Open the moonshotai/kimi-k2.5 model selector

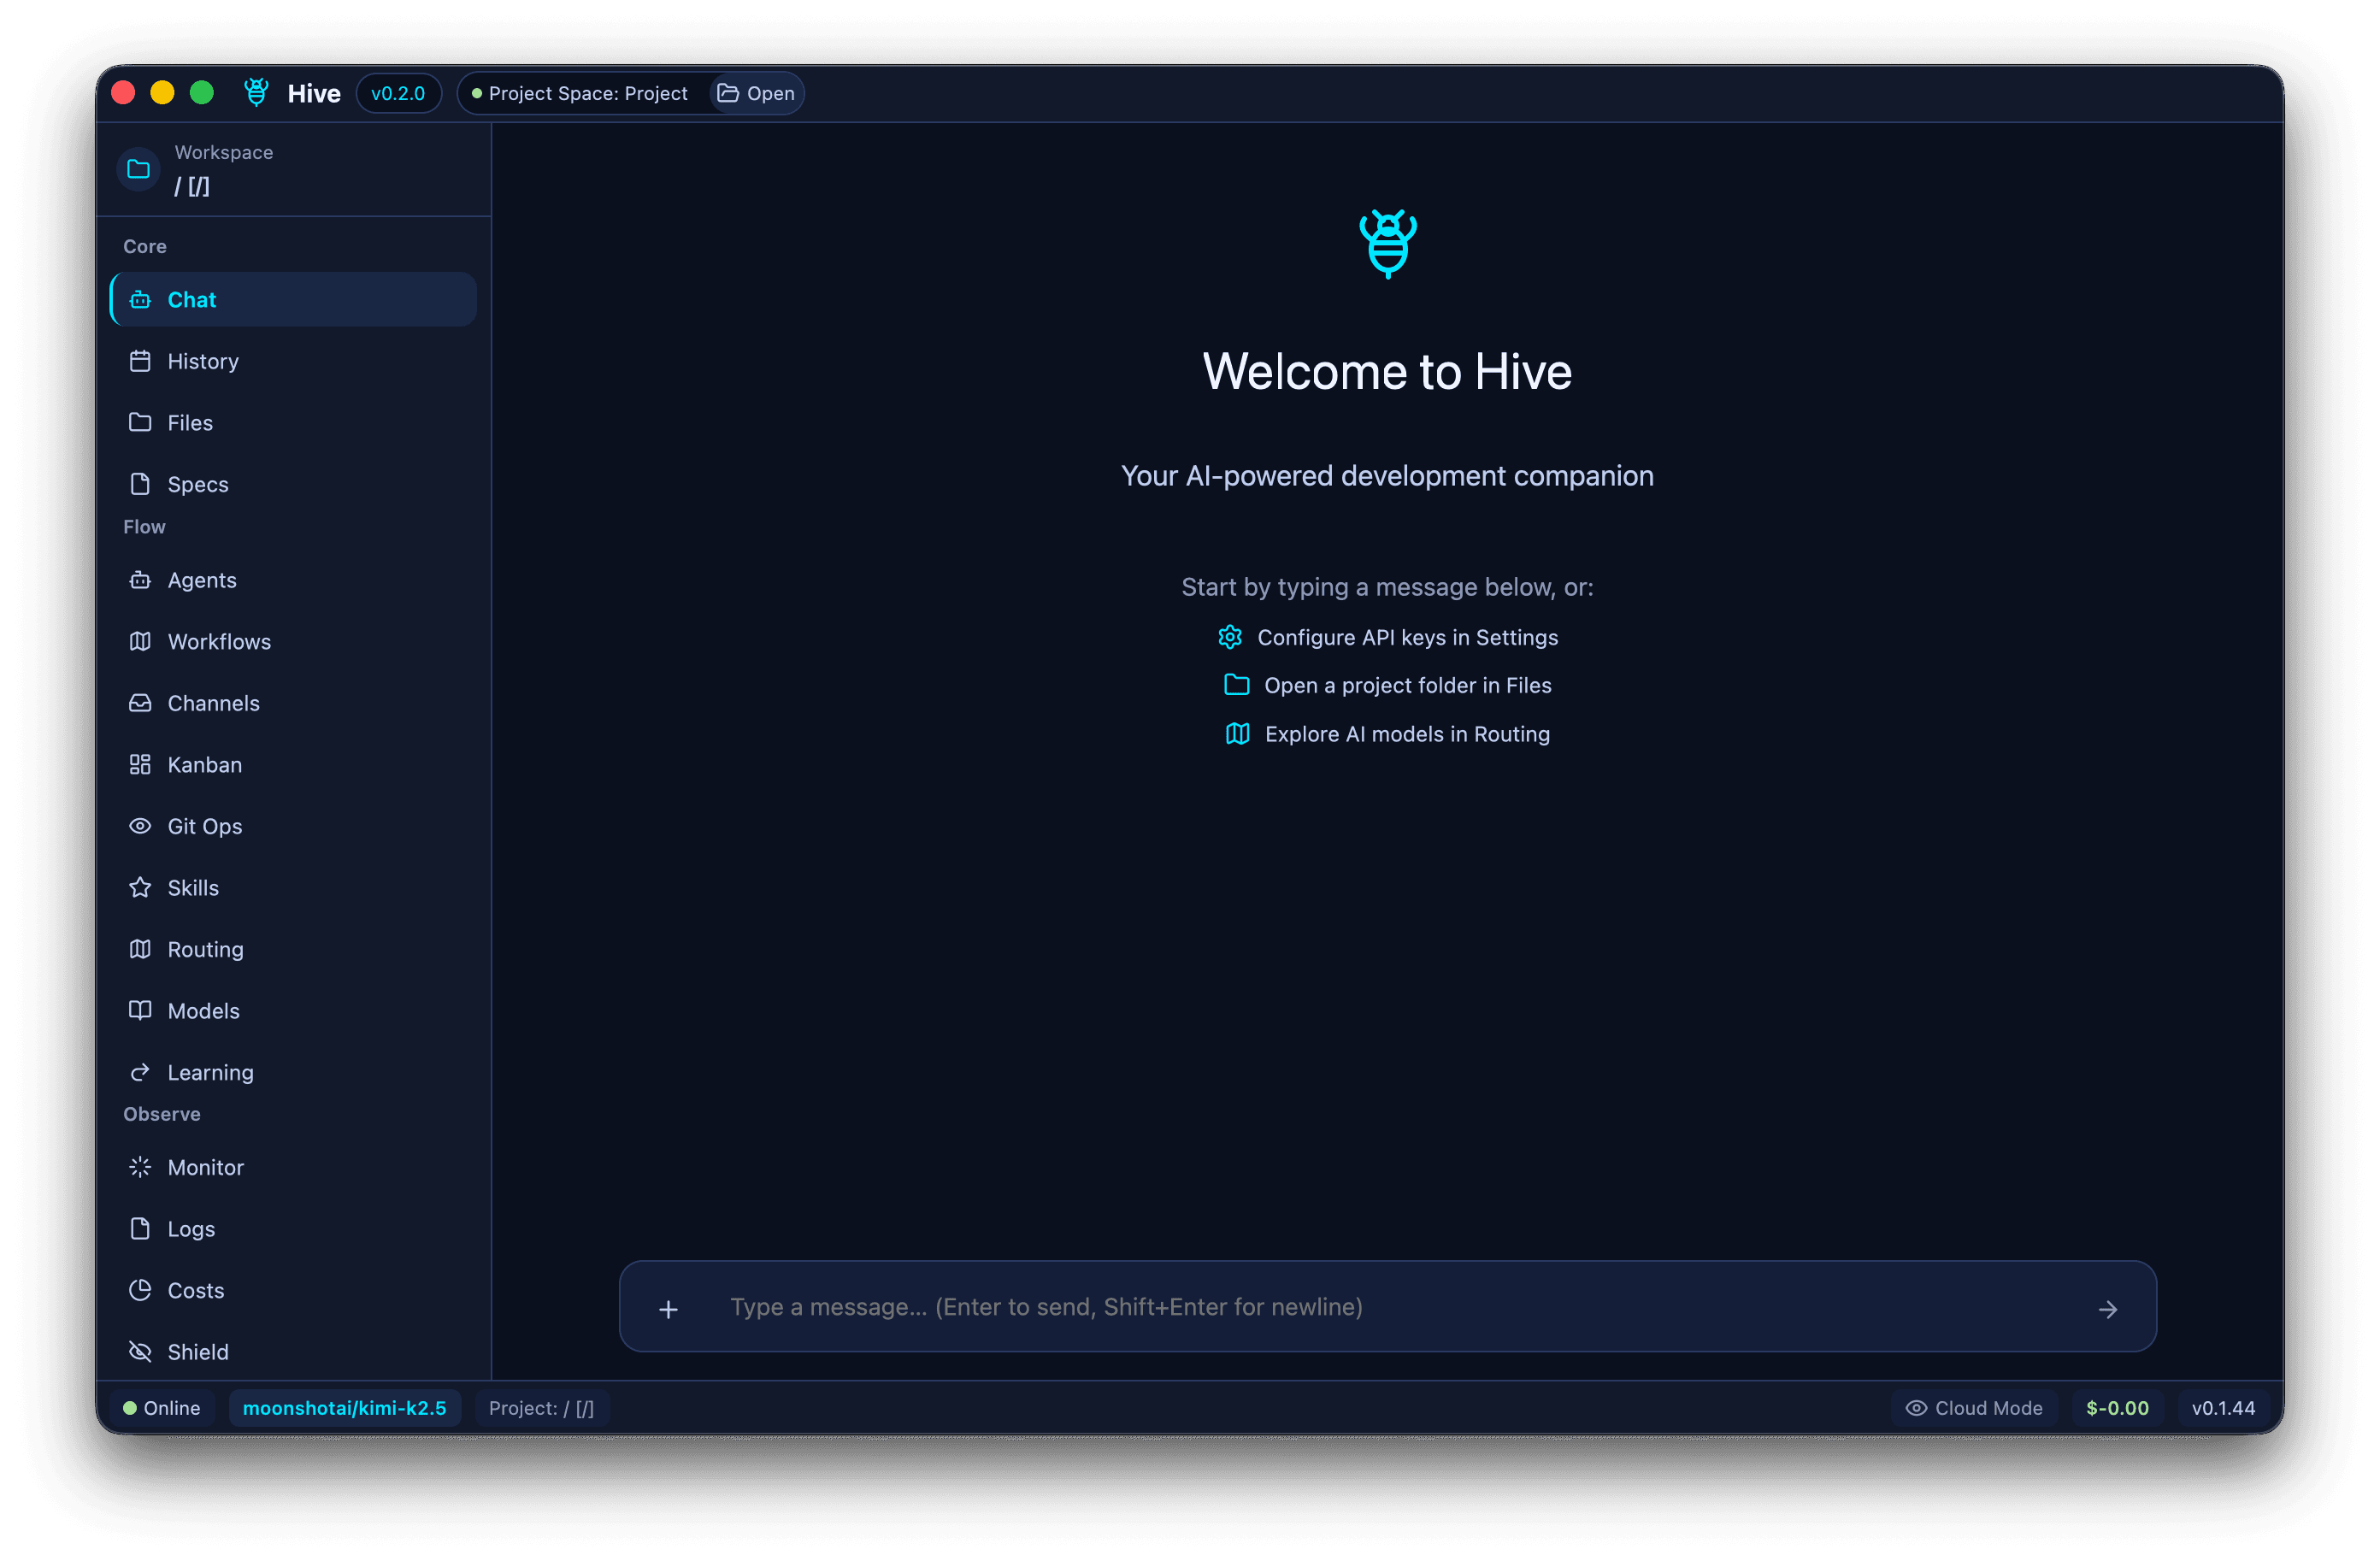(345, 1407)
